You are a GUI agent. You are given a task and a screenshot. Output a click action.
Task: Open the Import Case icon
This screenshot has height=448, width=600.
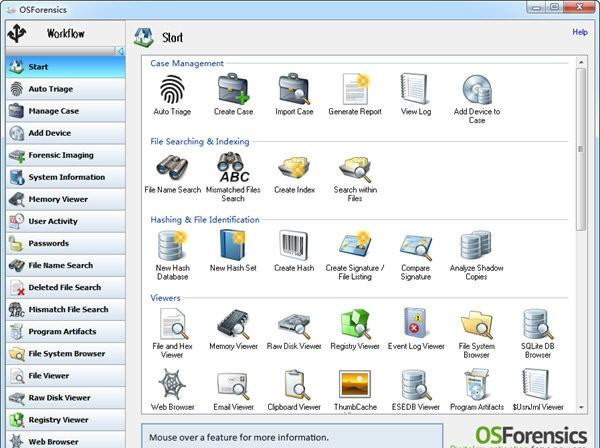pyautogui.click(x=294, y=90)
